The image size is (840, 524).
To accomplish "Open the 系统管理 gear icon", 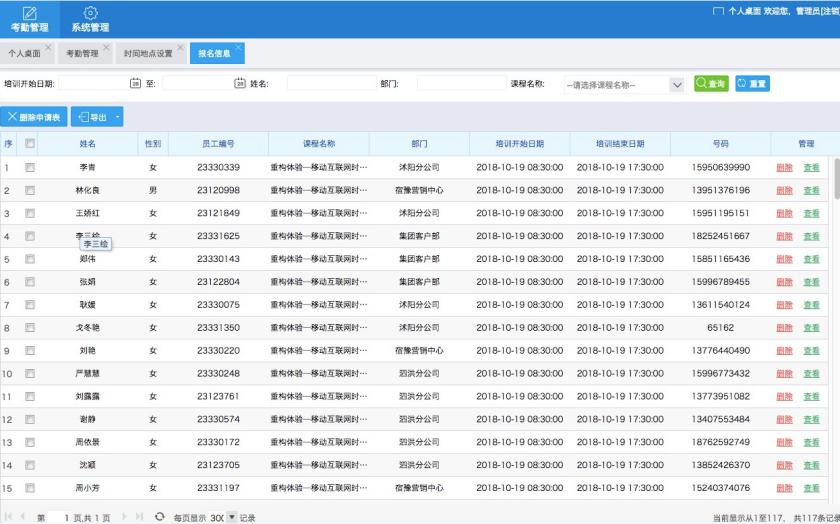I will coord(90,13).
